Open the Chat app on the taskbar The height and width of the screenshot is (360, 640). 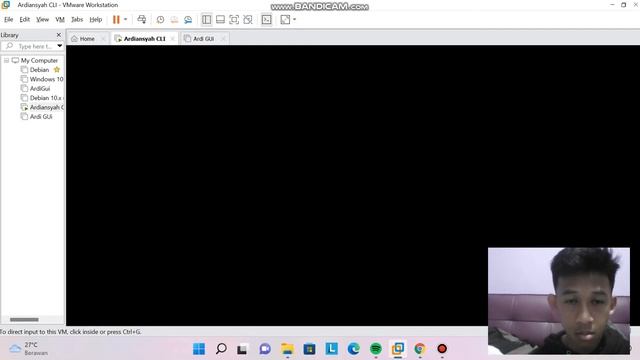click(265, 349)
